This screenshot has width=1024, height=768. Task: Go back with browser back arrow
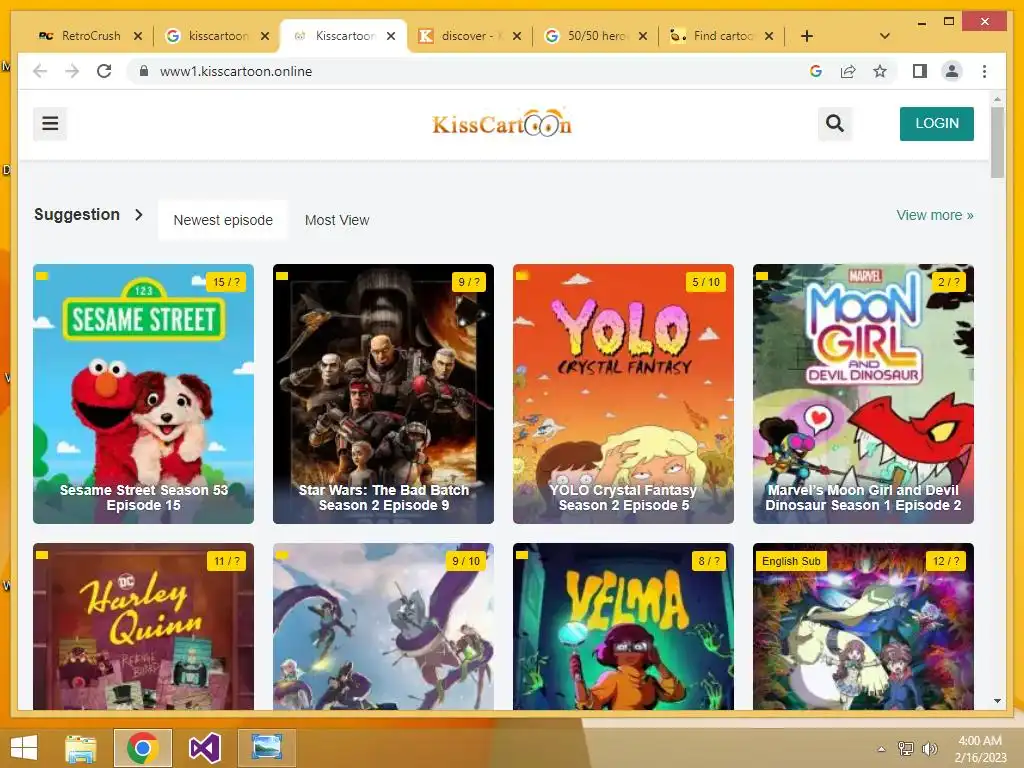pos(40,71)
